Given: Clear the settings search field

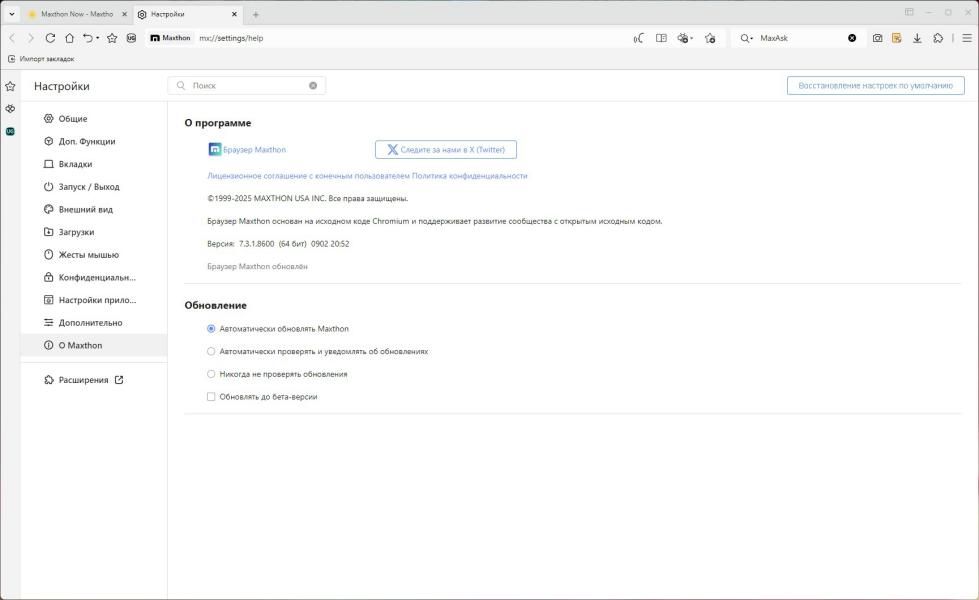Looking at the screenshot, I should [313, 86].
